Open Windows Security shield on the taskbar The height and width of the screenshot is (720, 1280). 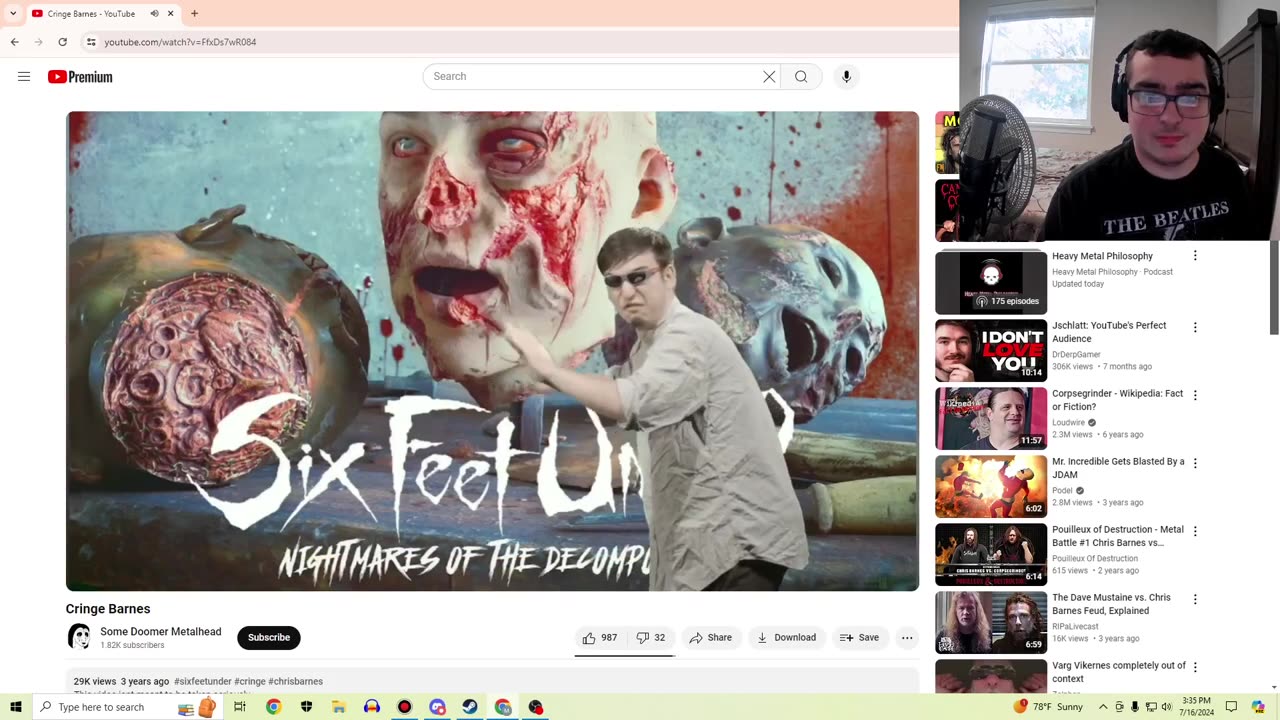[306, 707]
